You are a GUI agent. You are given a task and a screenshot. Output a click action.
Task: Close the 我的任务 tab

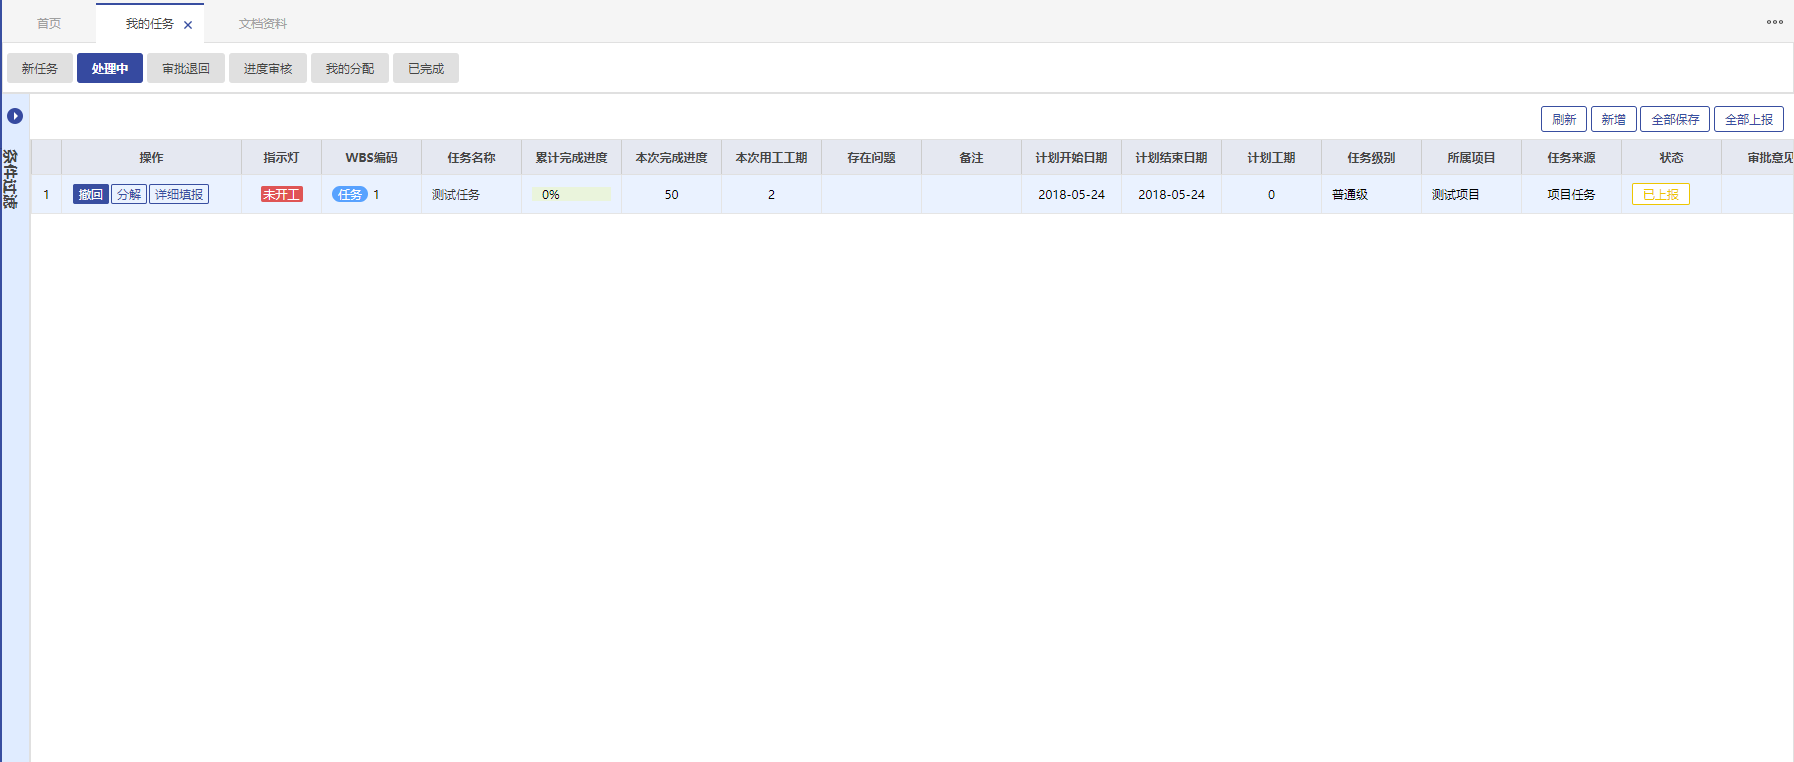point(188,25)
